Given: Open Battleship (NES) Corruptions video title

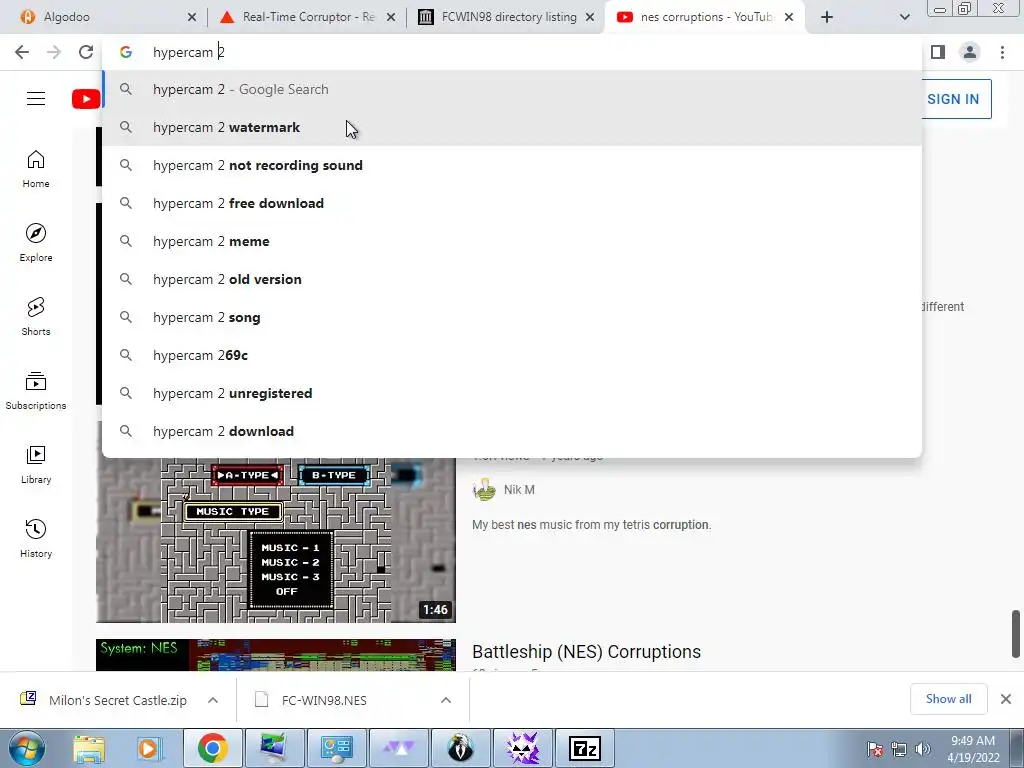Looking at the screenshot, I should pos(586,652).
